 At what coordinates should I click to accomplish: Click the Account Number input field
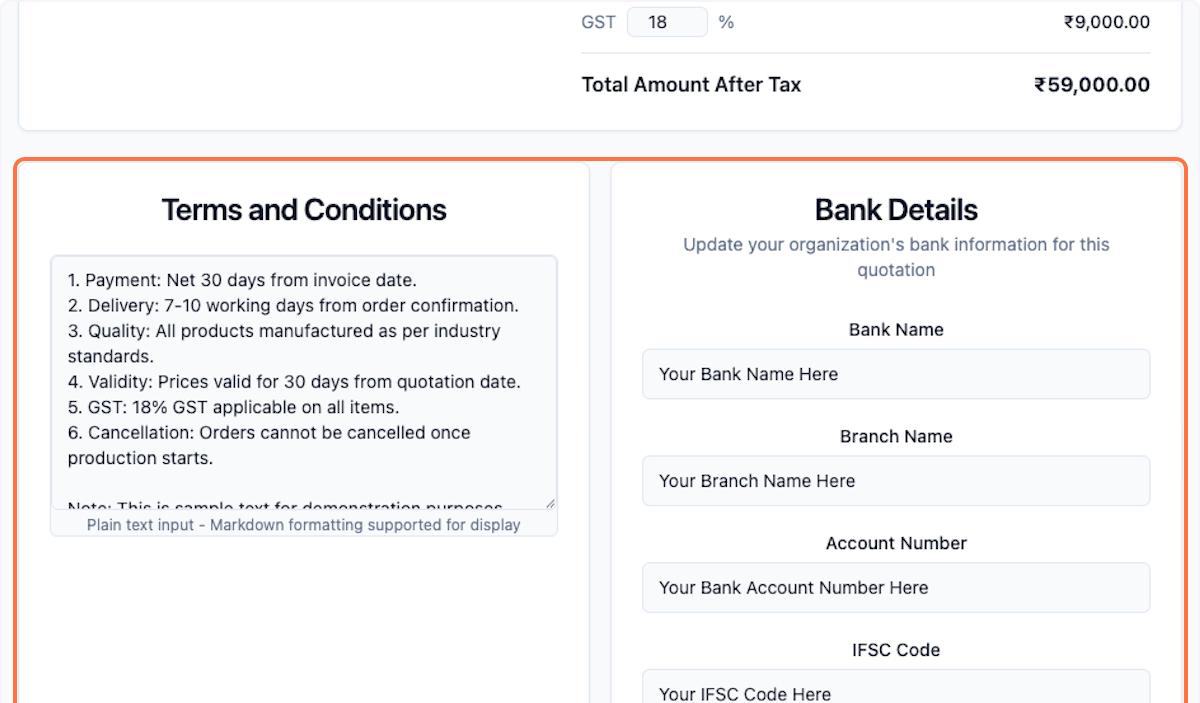coord(896,588)
